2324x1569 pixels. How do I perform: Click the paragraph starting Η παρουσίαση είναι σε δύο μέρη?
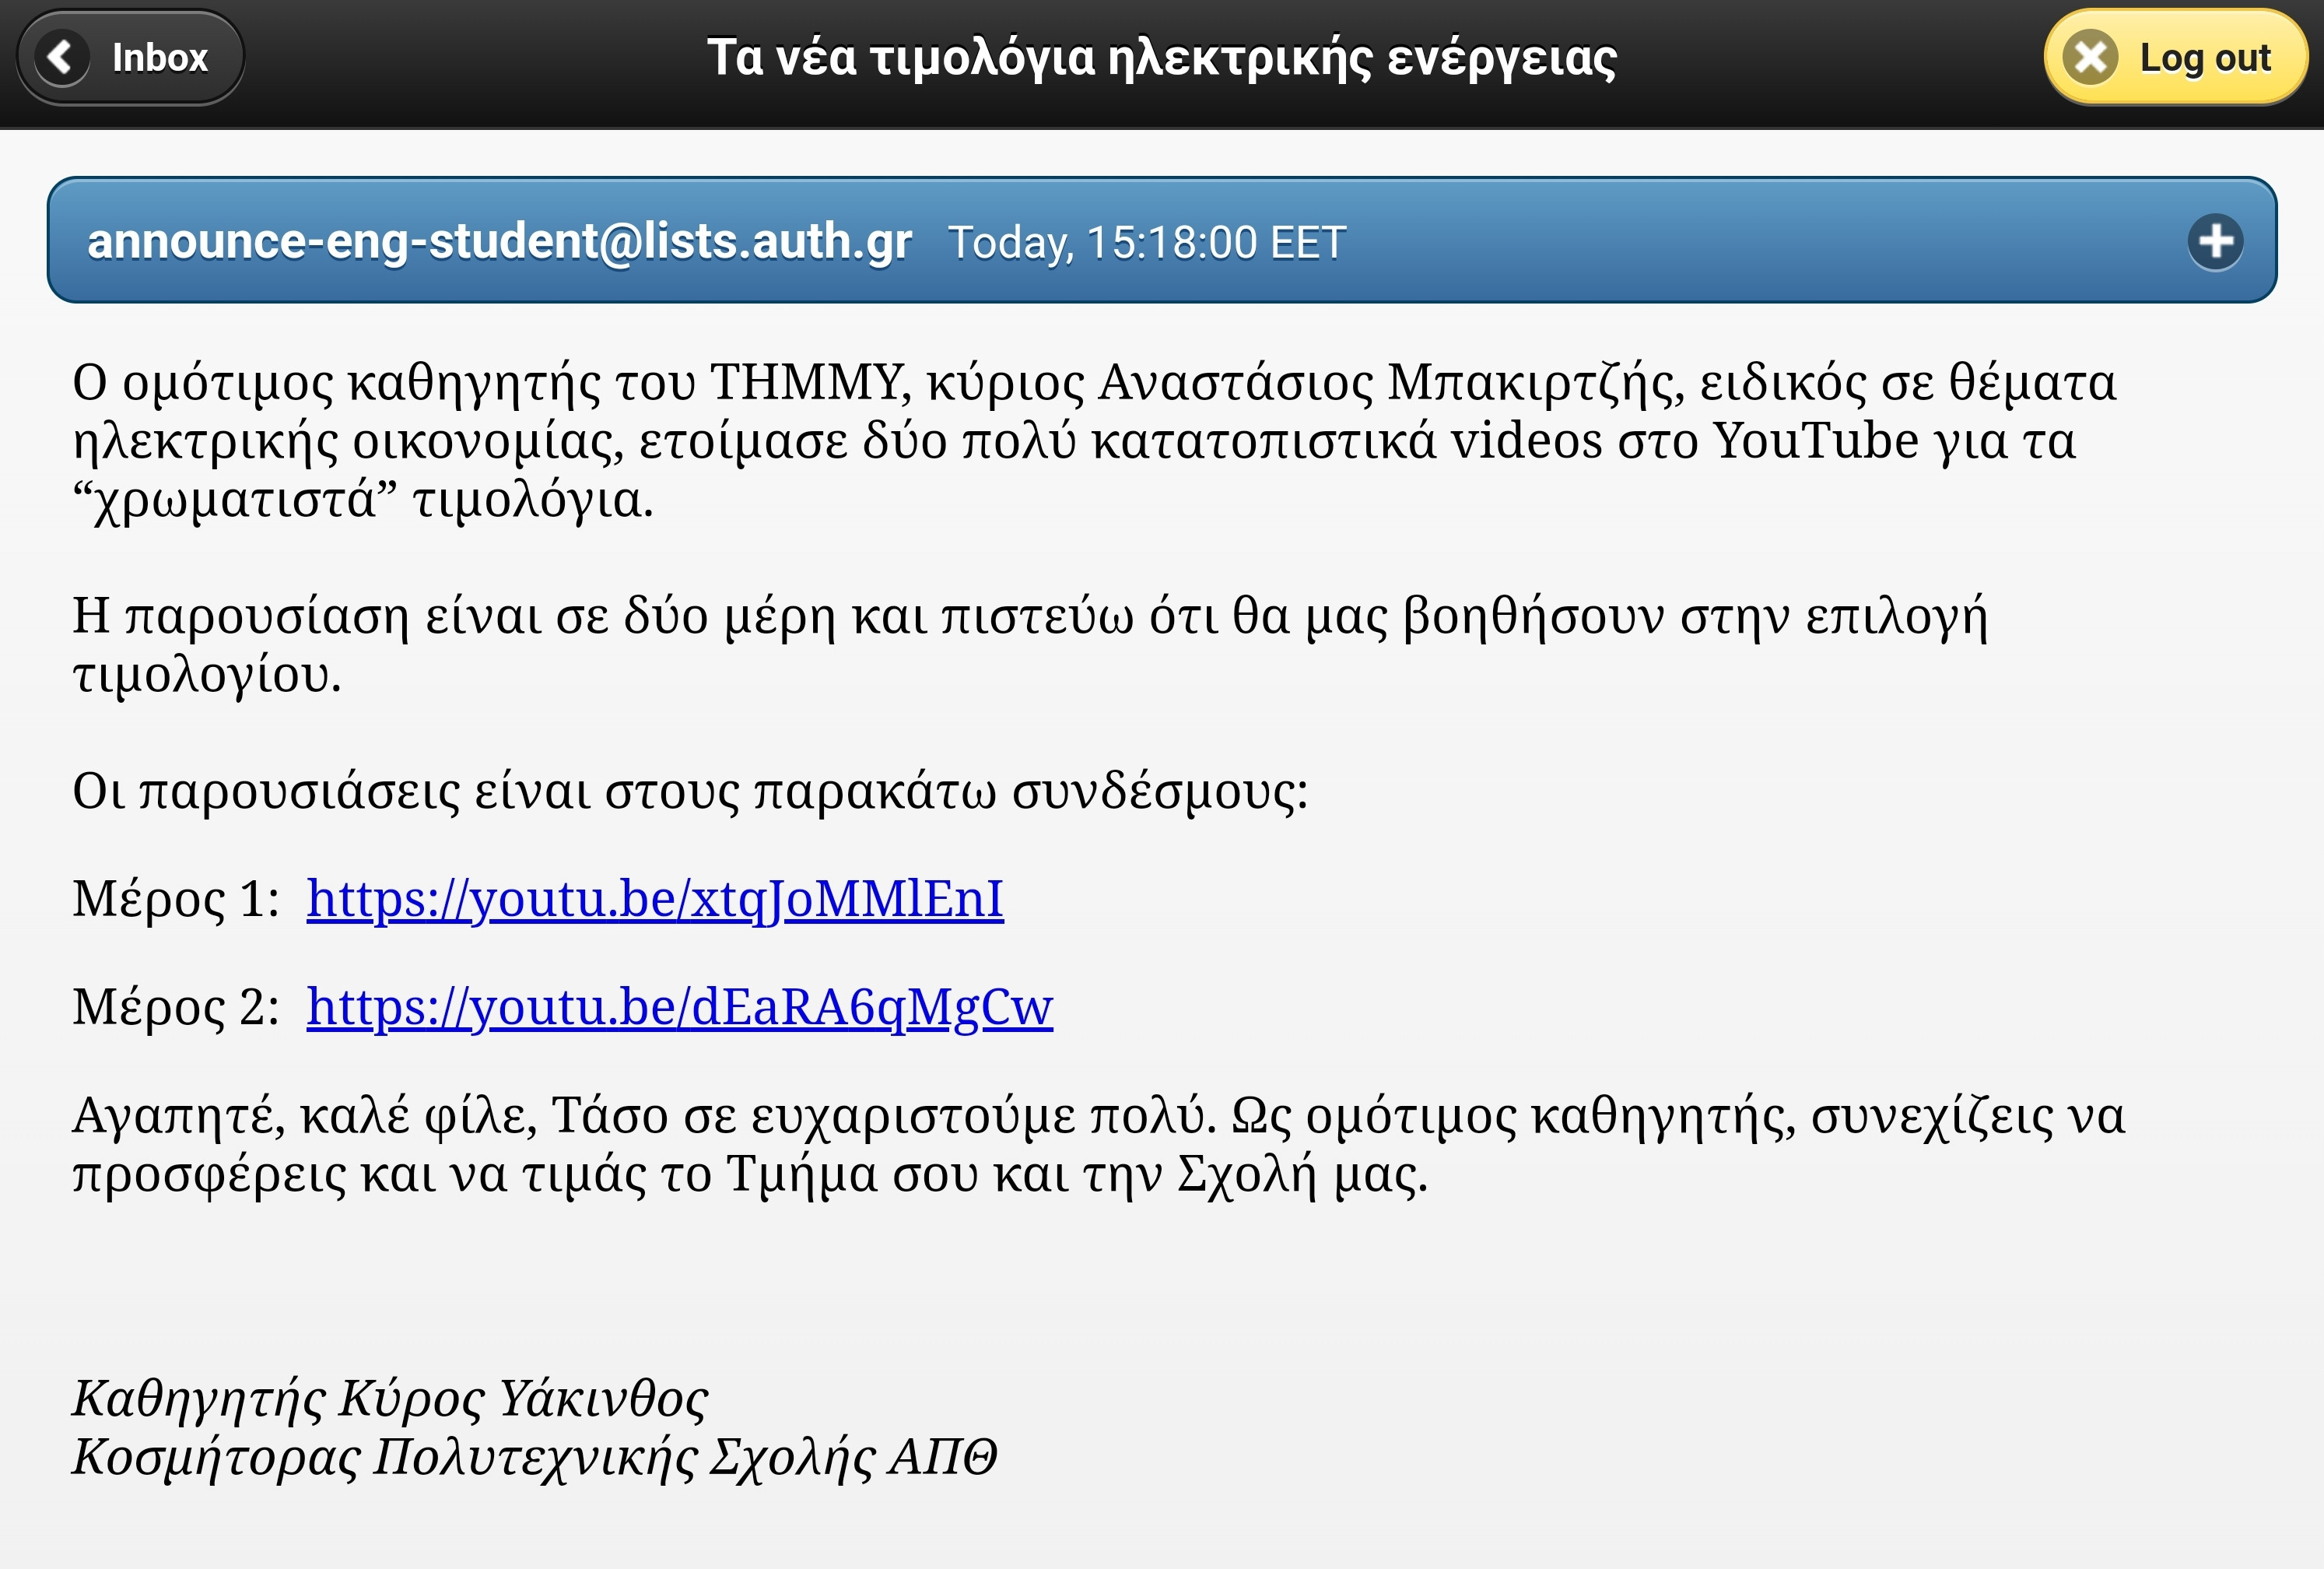tap(1030, 645)
